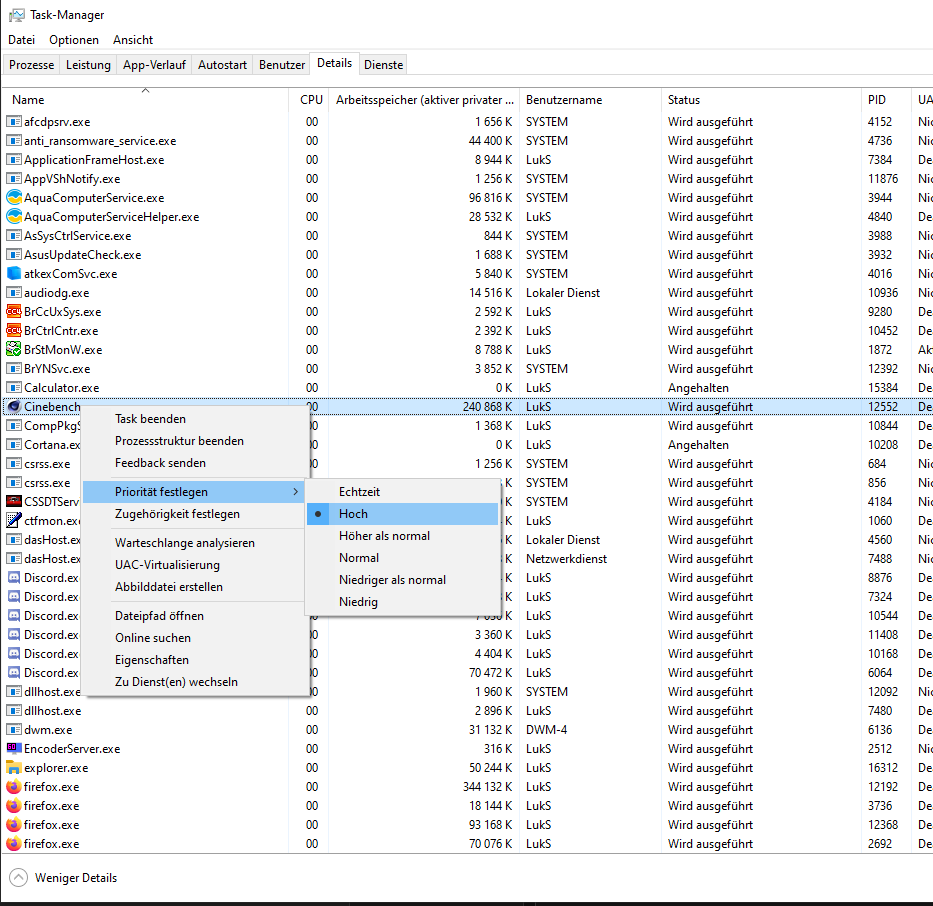Click the AquaComputerService.exe process icon
933x906 pixels.
[x=14, y=197]
